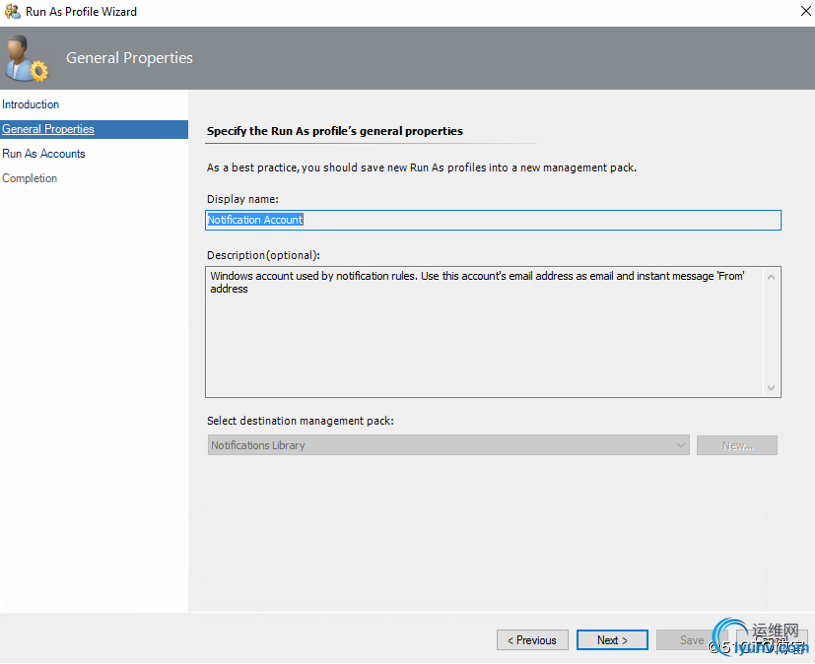Click the New... management pack button
The image size is (815, 664).
(x=737, y=446)
